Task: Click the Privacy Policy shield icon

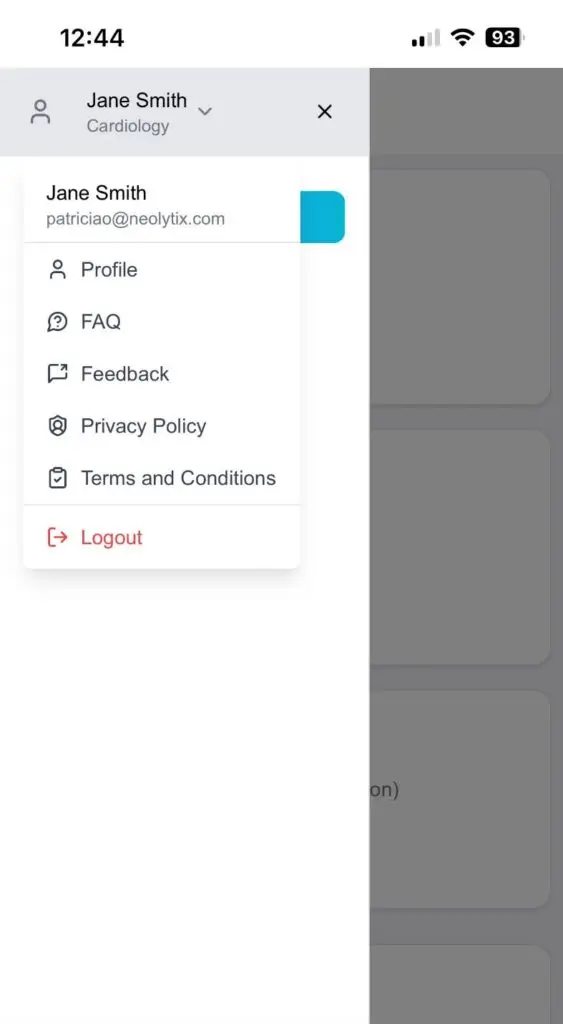Action: (58, 426)
